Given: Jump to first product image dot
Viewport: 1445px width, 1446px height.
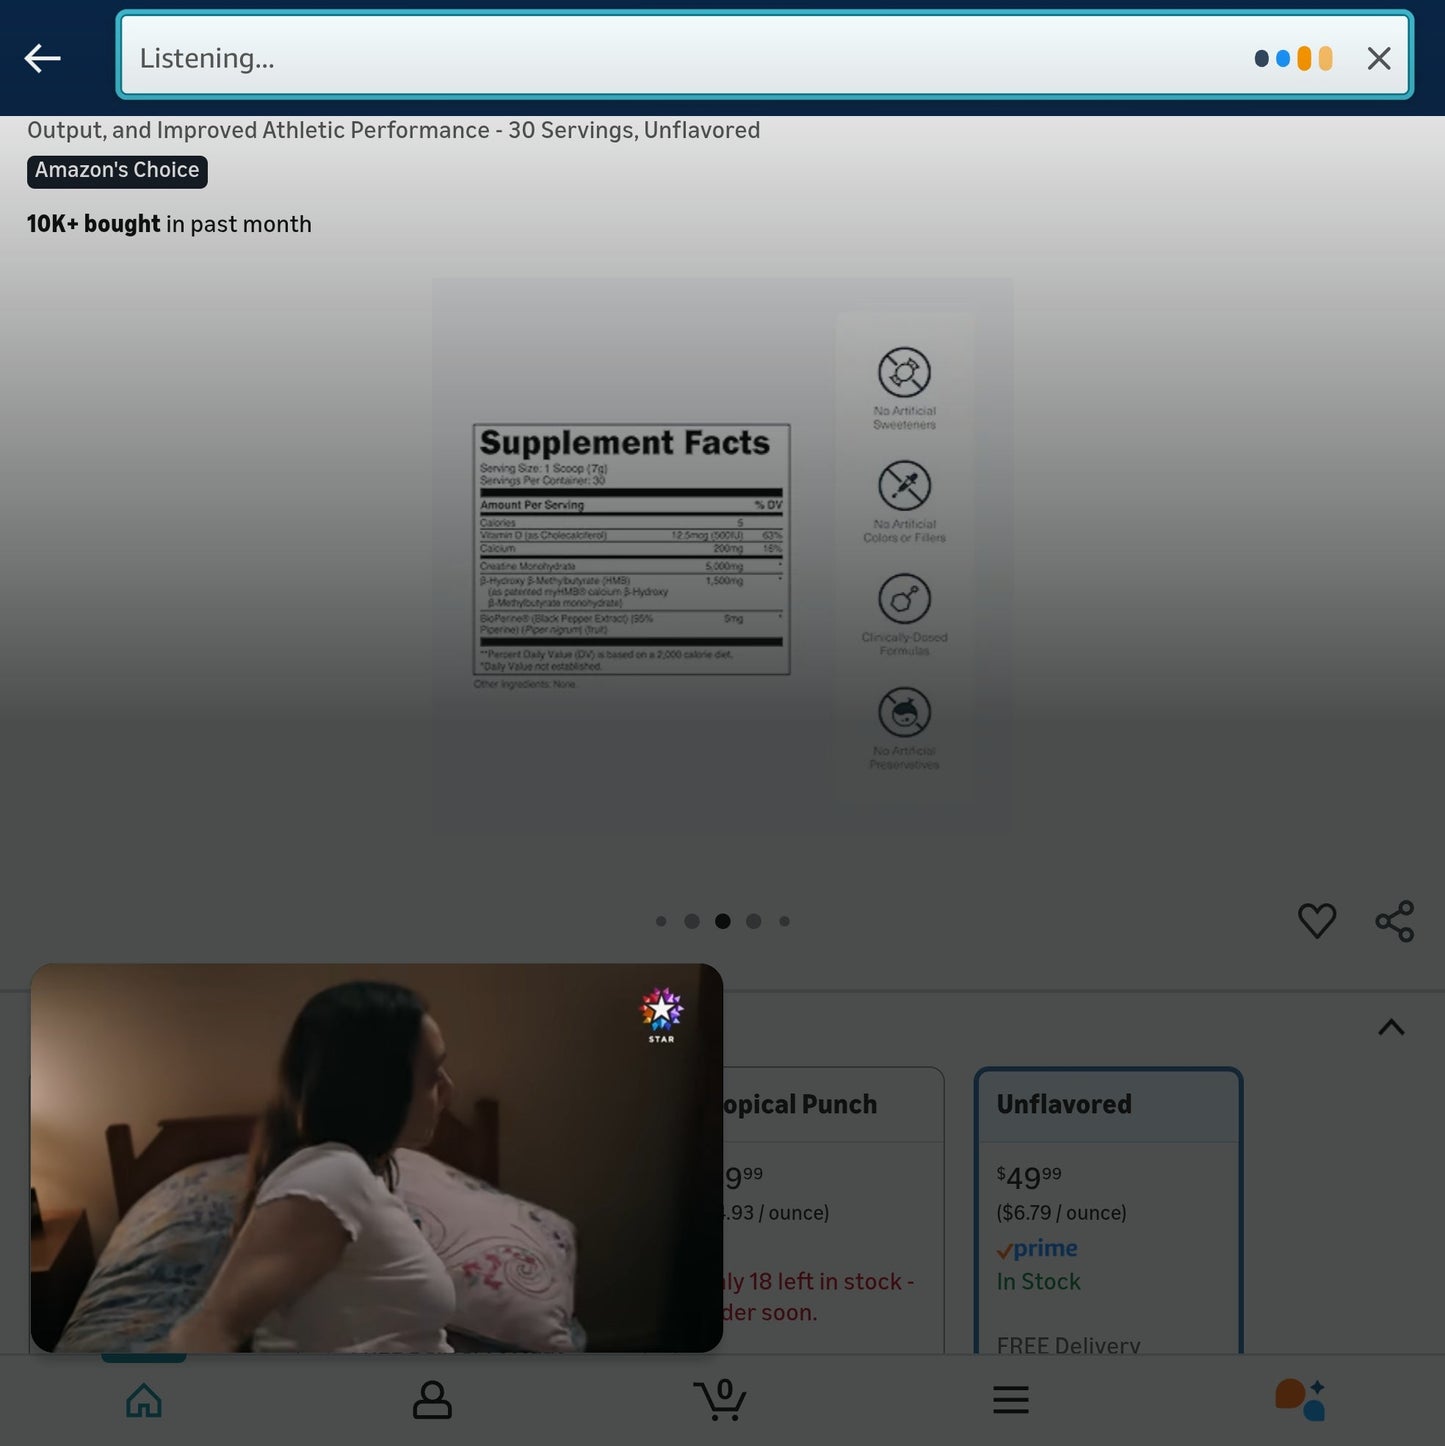Looking at the screenshot, I should click(661, 921).
